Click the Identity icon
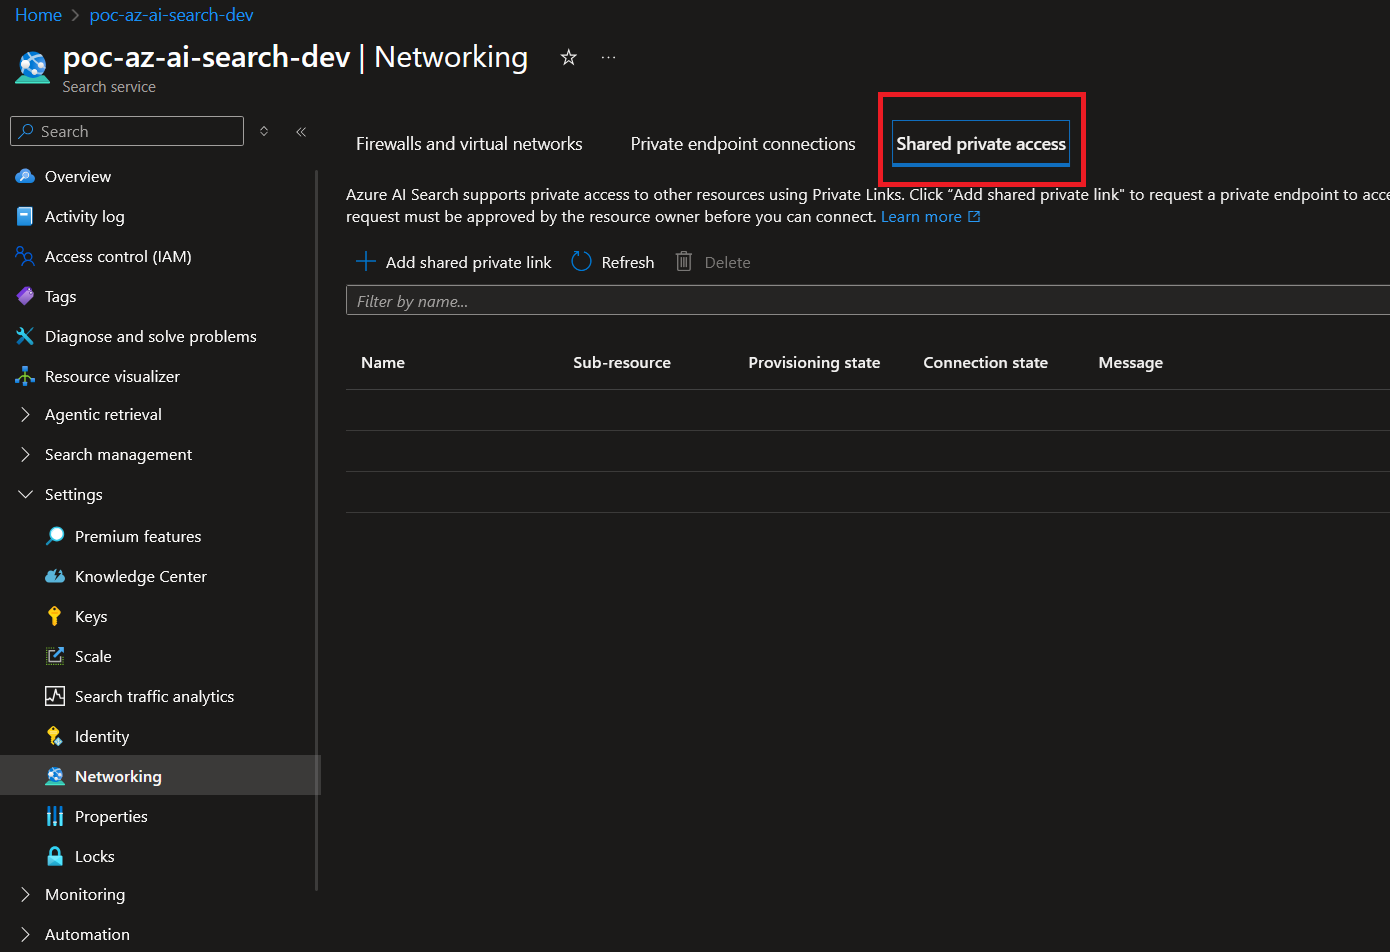The image size is (1390, 952). coord(55,736)
